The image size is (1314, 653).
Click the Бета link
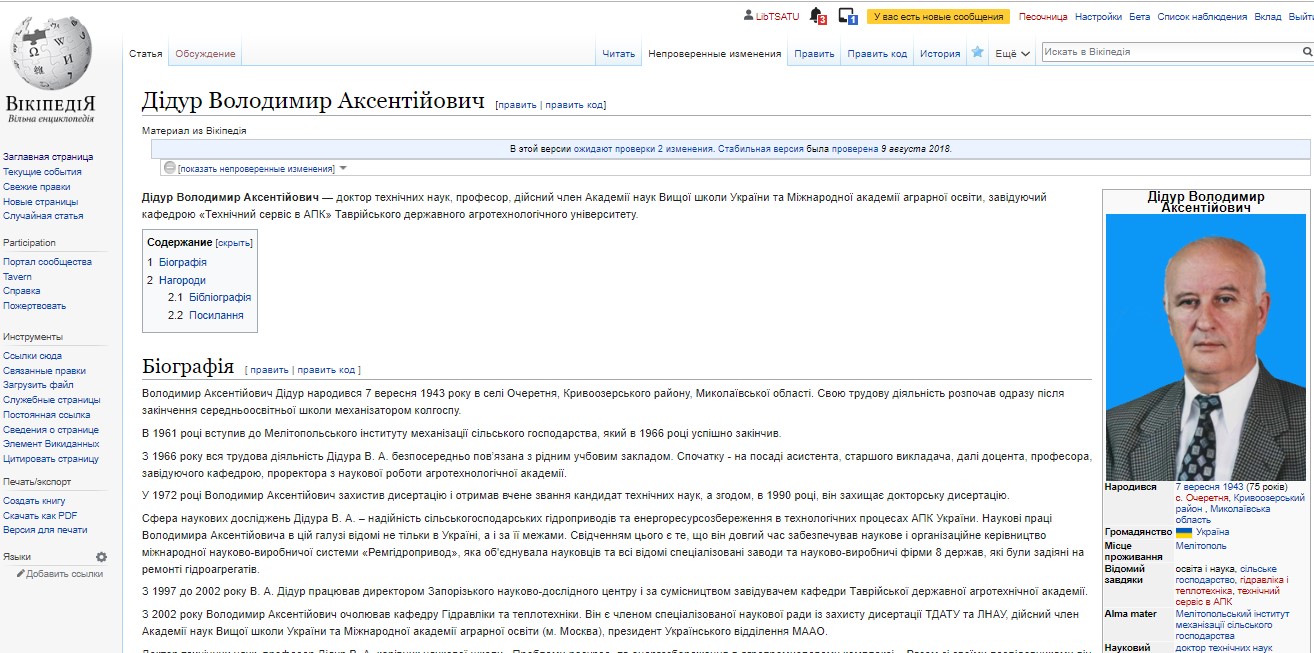click(x=1139, y=17)
